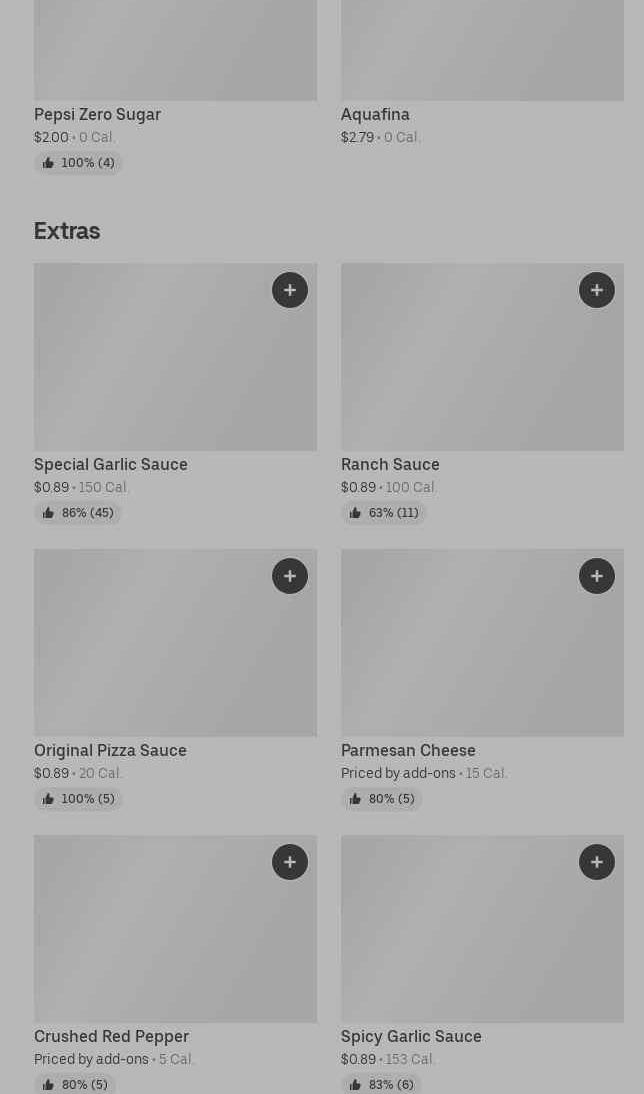
Task: Click the Crushed Red Pepper title
Action: (x=111, y=1036)
